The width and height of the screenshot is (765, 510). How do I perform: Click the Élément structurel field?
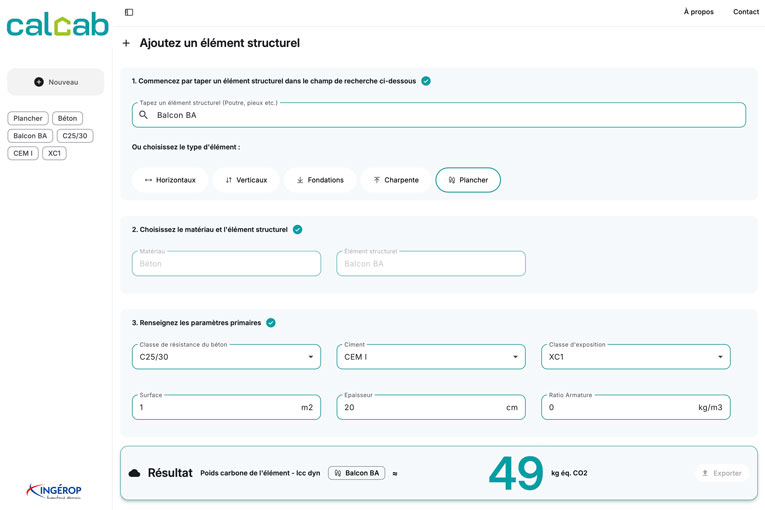431,264
